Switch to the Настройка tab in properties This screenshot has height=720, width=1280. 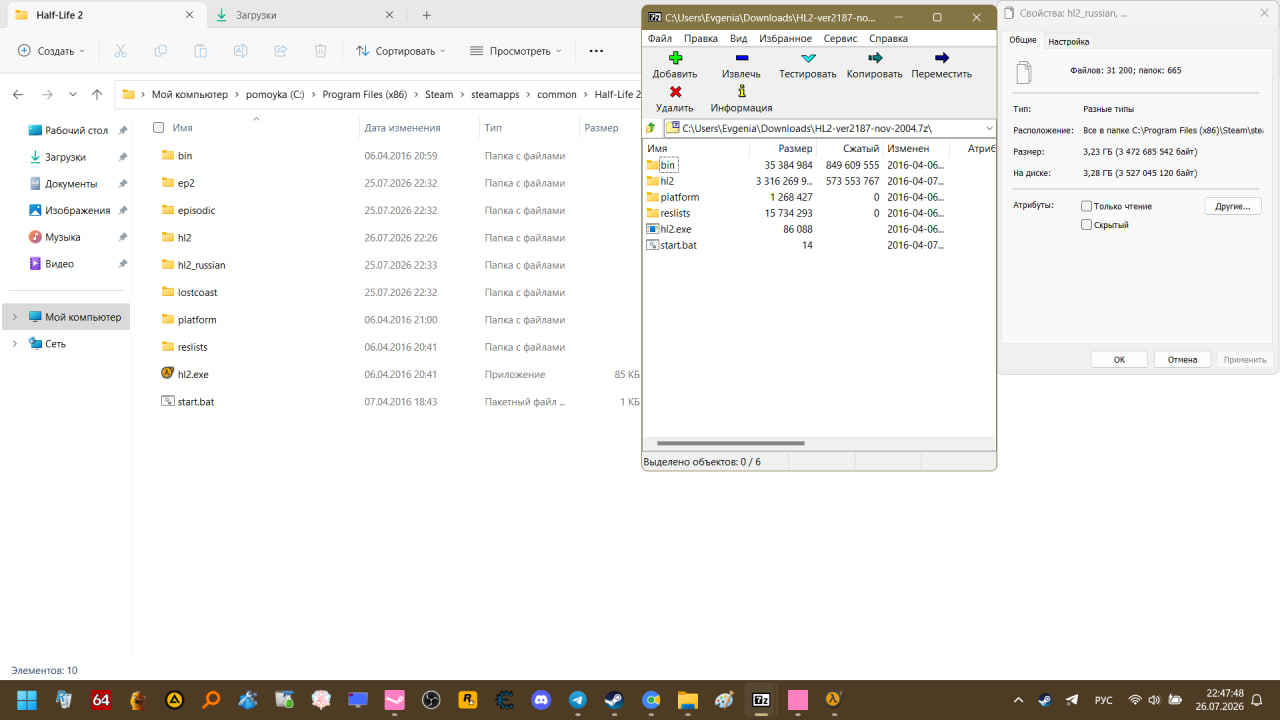tap(1069, 41)
